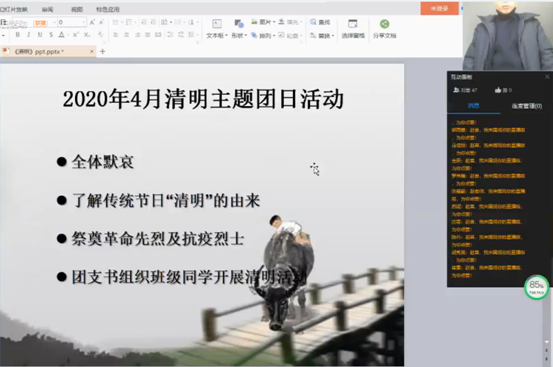
Task: Expand the 文本框 dropdown arrow
Action: (226, 36)
